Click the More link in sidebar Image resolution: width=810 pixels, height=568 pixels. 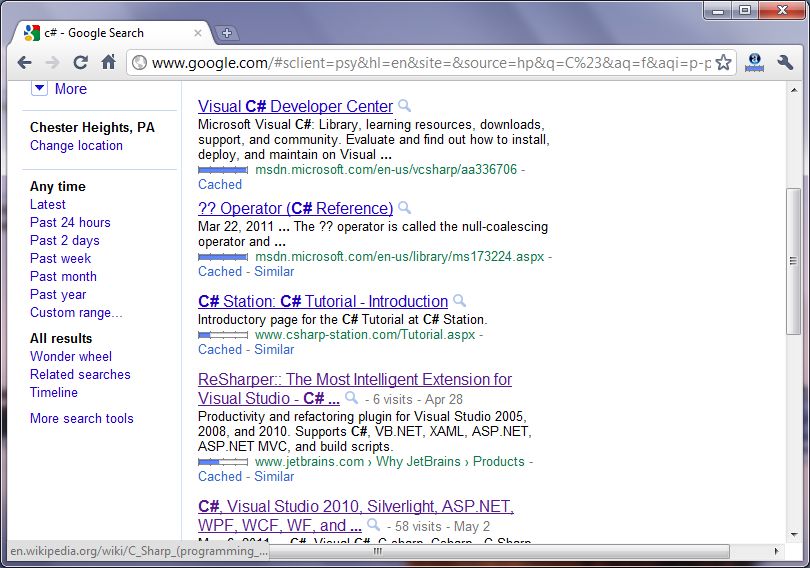point(71,89)
